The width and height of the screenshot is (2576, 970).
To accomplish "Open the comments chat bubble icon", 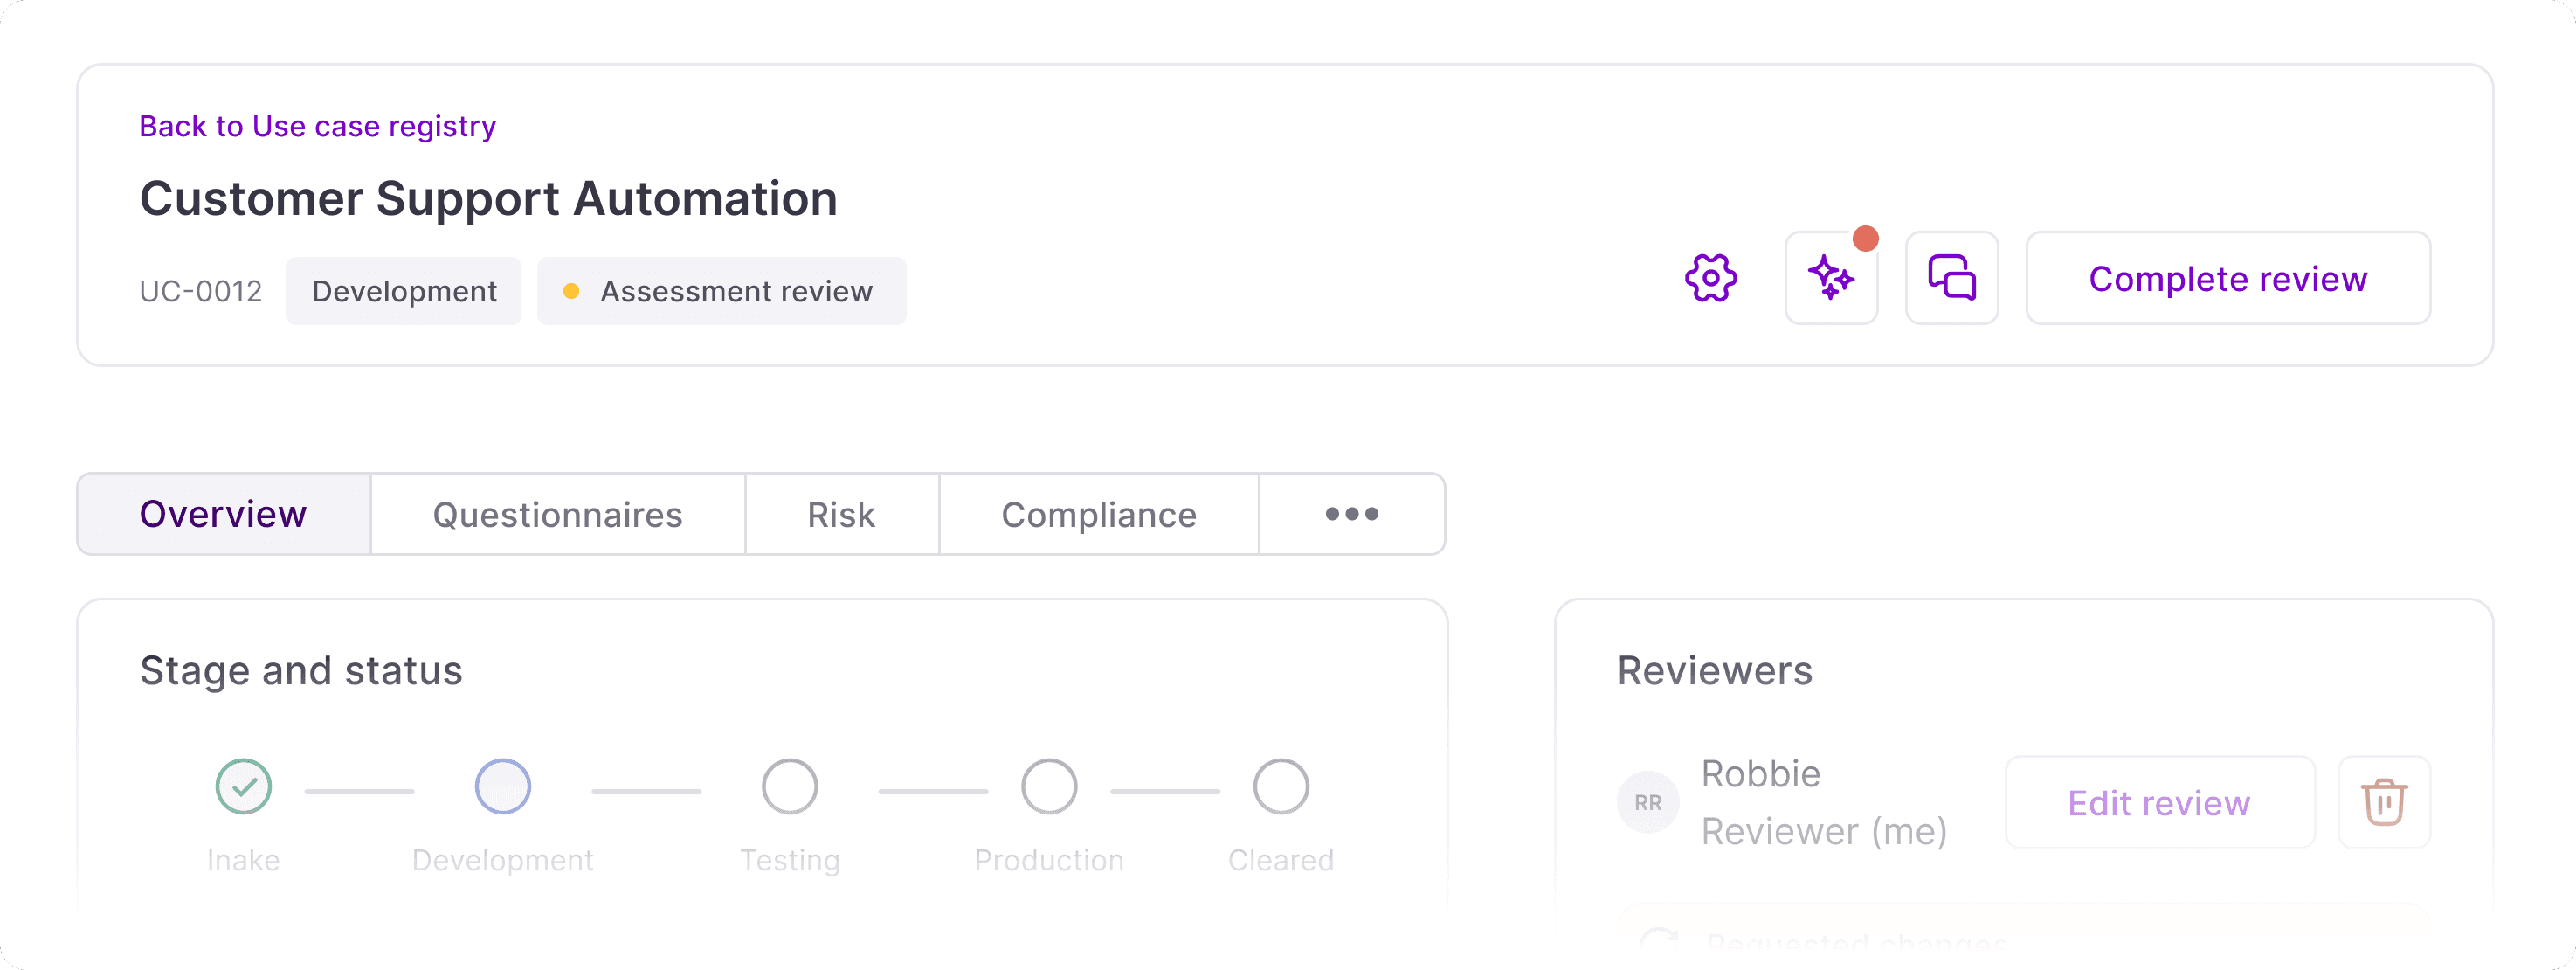I will tap(1951, 278).
